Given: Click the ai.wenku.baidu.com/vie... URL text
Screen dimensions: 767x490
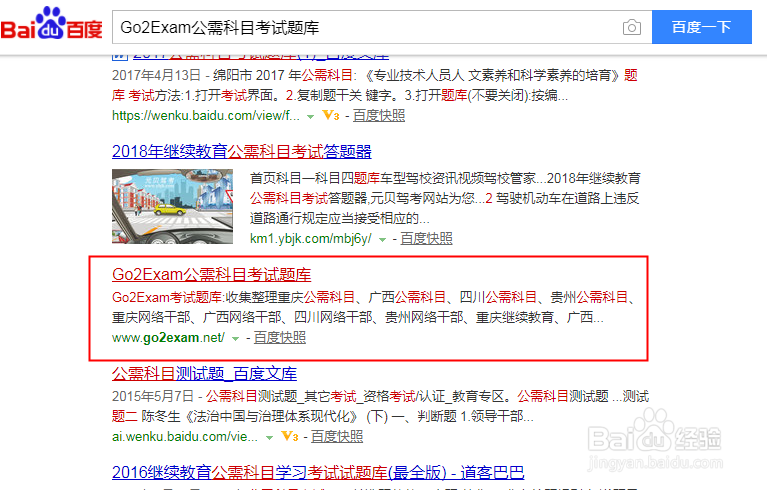Looking at the screenshot, I should click(x=184, y=436).
